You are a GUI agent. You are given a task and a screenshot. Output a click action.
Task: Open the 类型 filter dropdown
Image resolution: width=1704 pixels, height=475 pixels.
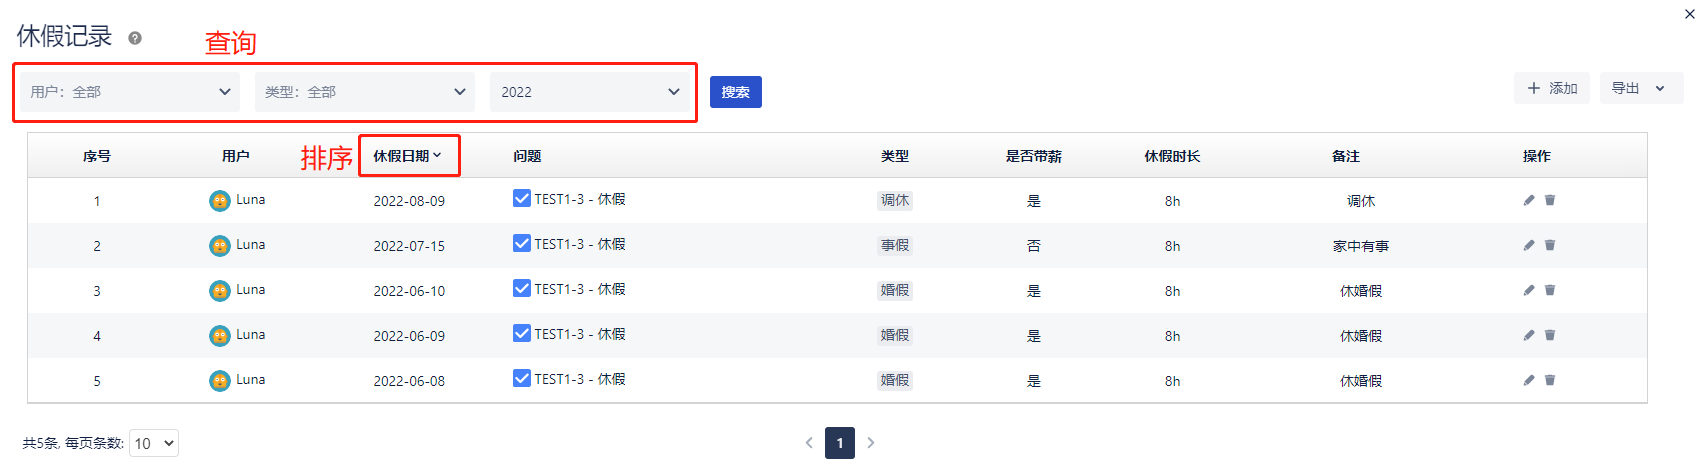click(365, 92)
